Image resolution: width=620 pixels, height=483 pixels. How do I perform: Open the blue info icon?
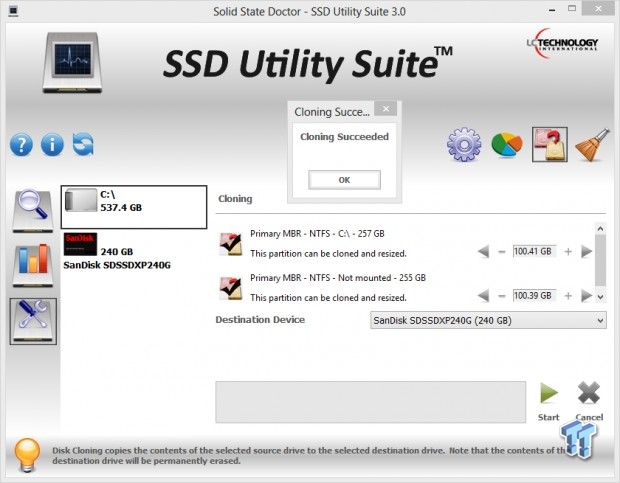(52, 145)
